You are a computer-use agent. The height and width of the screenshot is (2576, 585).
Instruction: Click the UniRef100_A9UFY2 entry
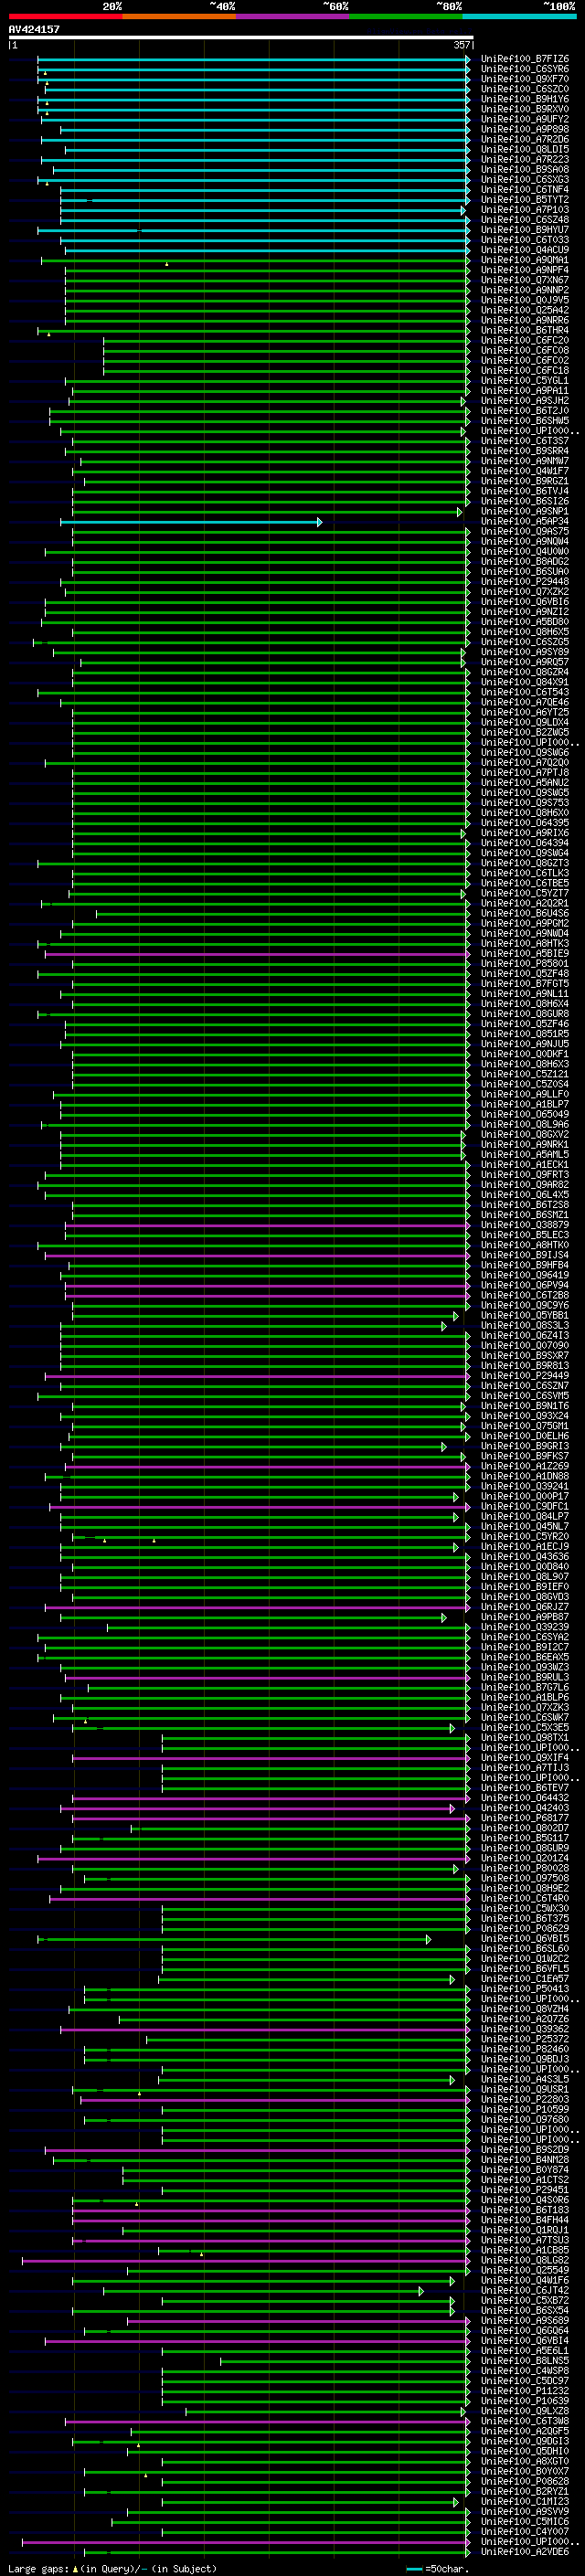pos(525,119)
